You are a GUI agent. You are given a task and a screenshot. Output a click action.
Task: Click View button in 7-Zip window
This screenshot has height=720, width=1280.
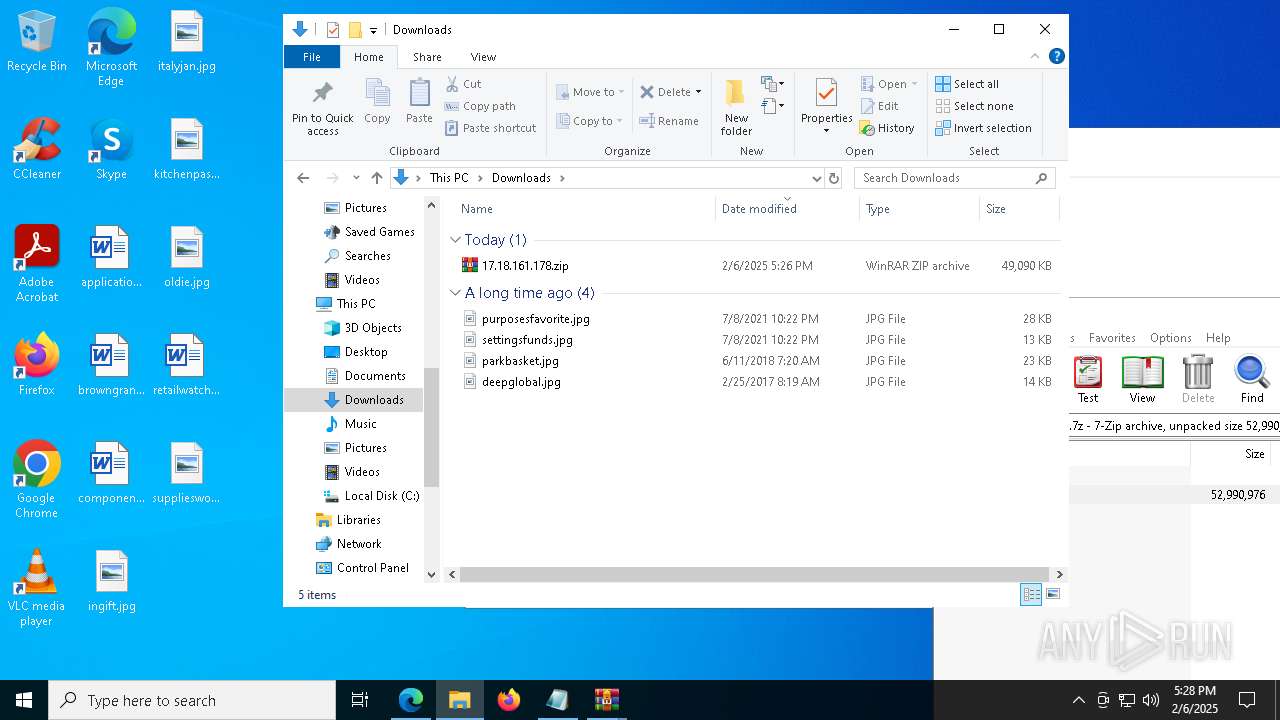[x=1142, y=379]
